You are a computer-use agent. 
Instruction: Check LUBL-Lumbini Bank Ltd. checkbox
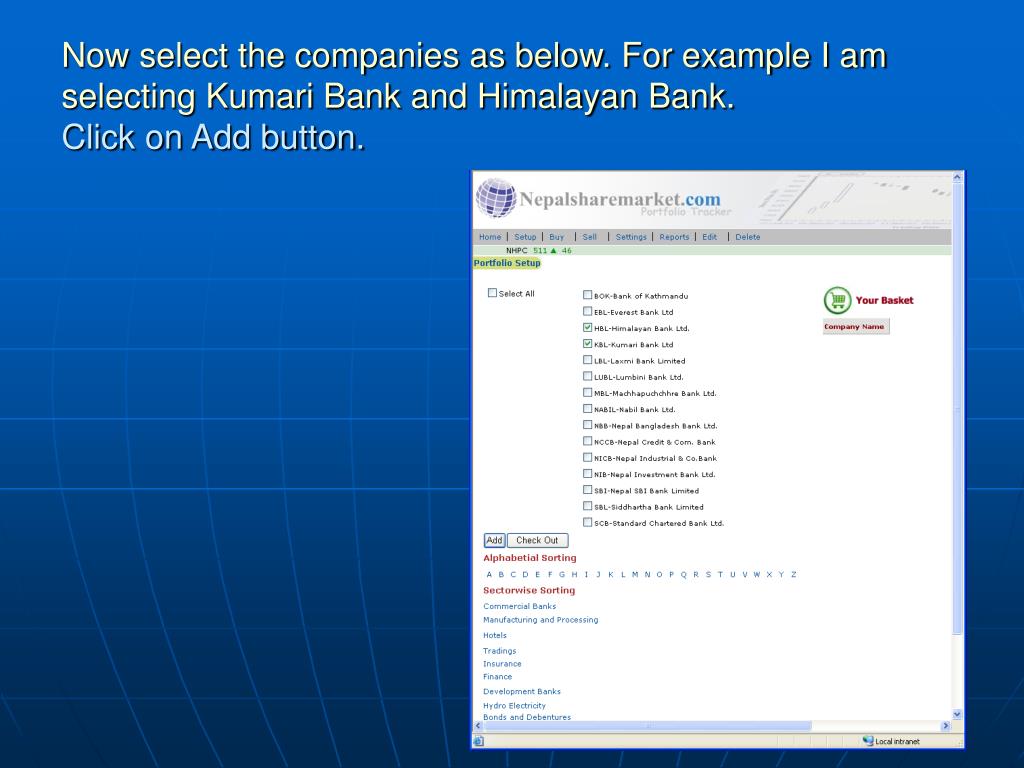pyautogui.click(x=587, y=376)
